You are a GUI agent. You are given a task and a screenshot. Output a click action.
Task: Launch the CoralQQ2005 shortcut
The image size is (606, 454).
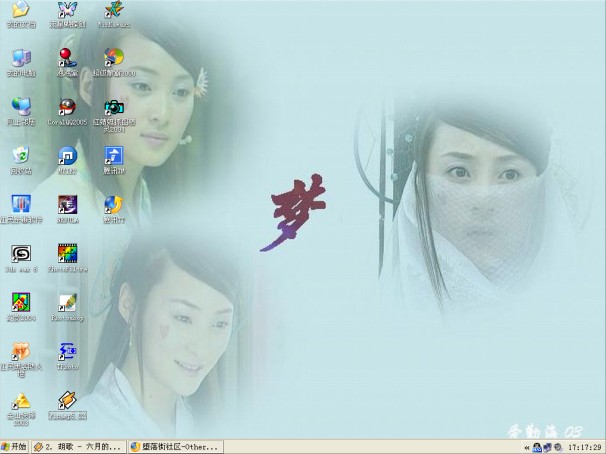67,107
